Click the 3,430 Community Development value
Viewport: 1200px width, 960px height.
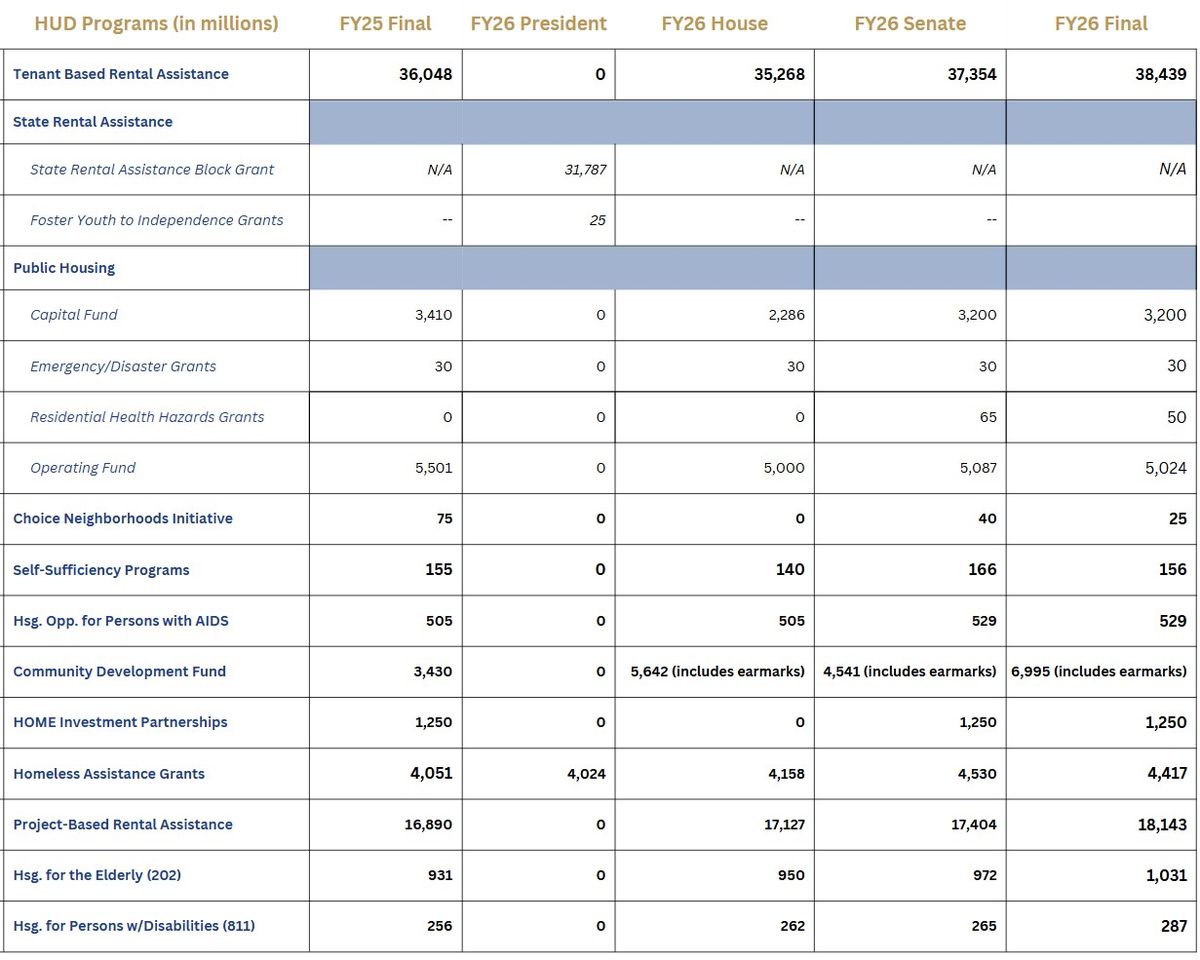[433, 672]
